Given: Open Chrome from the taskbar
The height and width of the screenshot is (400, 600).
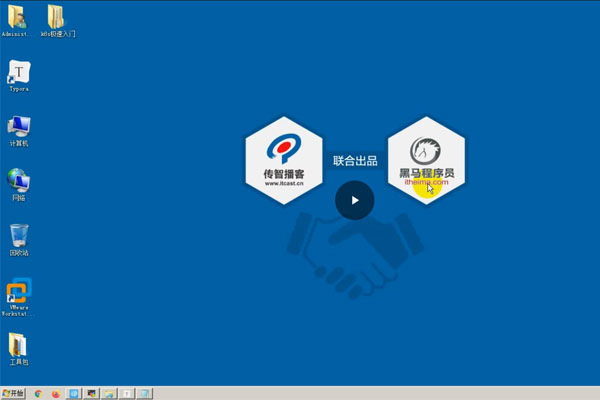Looking at the screenshot, I should 38,393.
